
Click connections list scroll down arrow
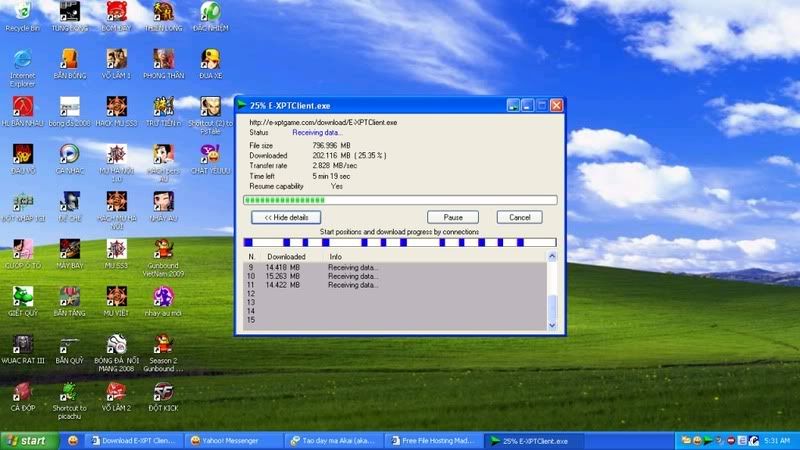552,326
